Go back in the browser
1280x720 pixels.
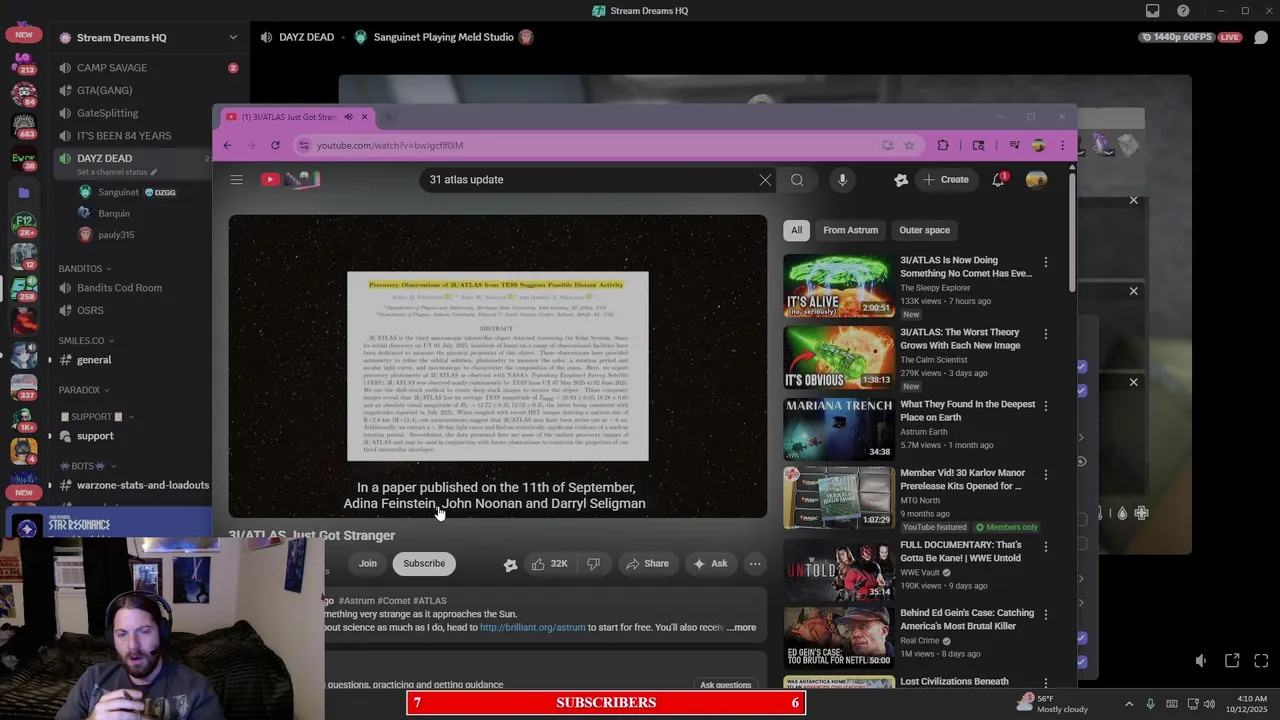[227, 145]
